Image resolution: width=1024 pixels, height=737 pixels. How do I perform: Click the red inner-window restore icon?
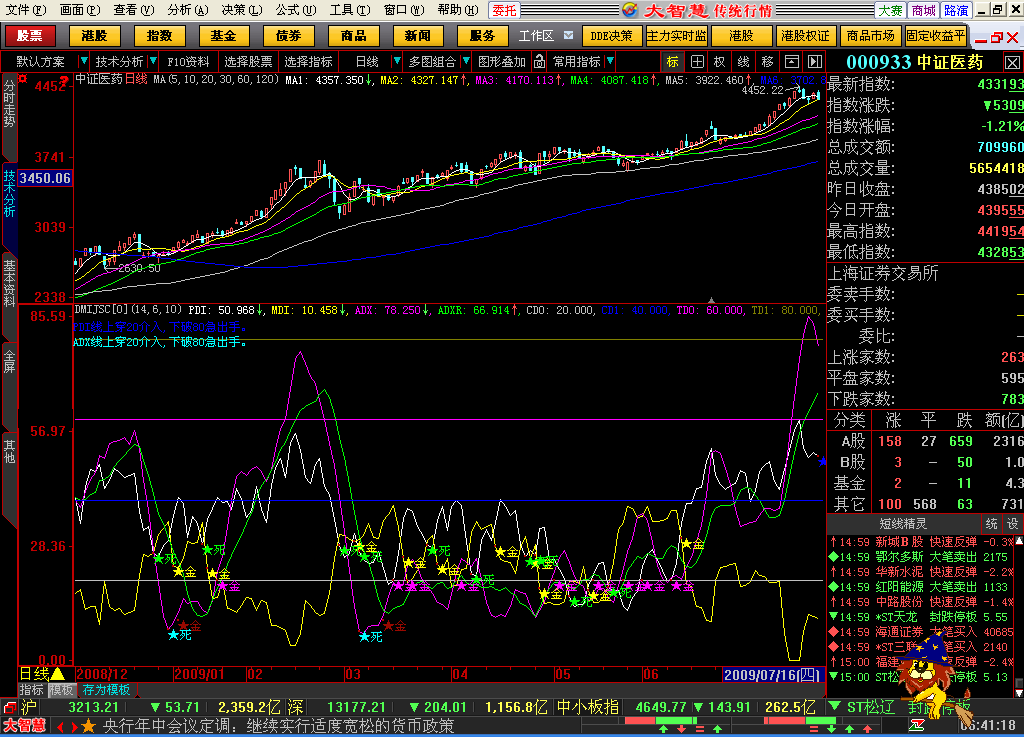click(996, 38)
